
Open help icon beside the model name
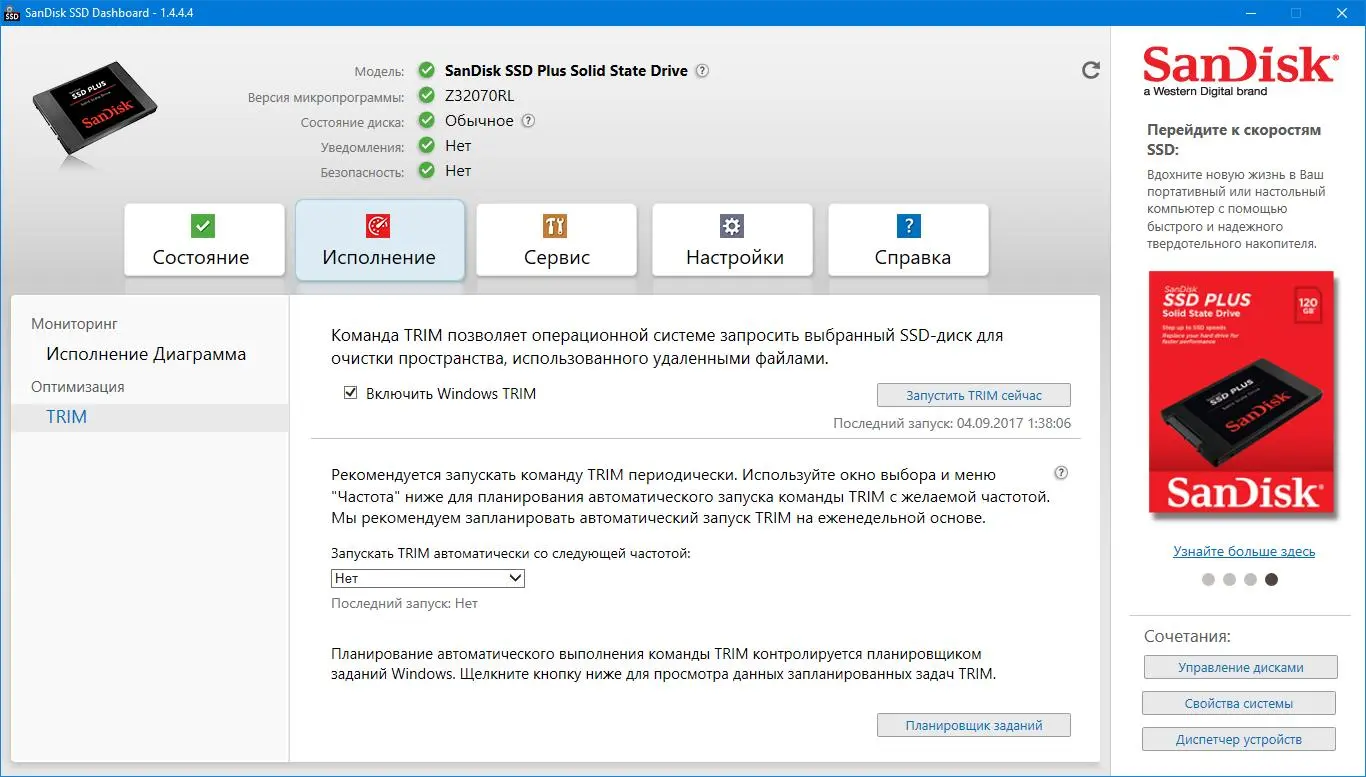703,71
